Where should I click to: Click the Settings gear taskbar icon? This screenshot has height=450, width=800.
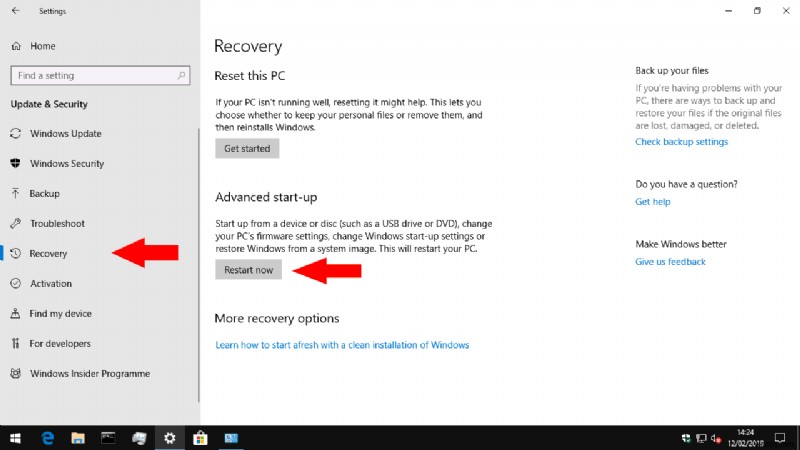pyautogui.click(x=169, y=438)
